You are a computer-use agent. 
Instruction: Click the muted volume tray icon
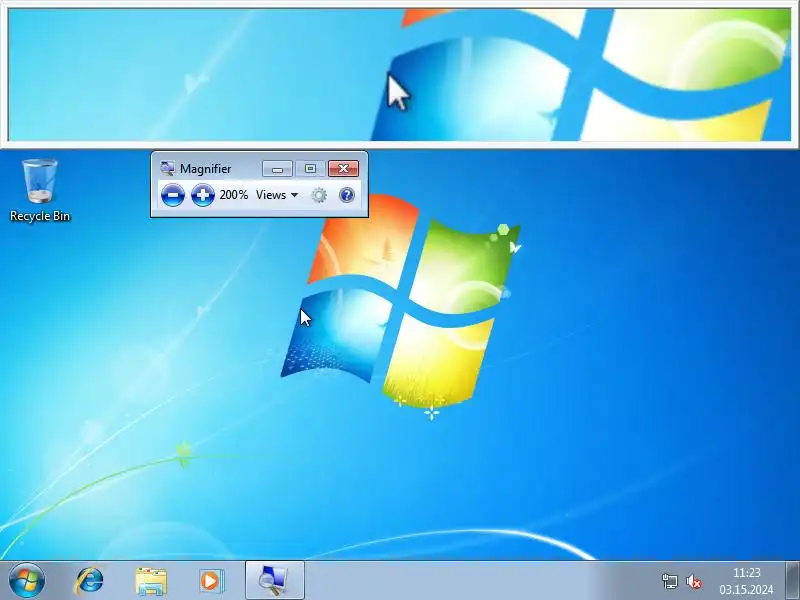pyautogui.click(x=693, y=581)
